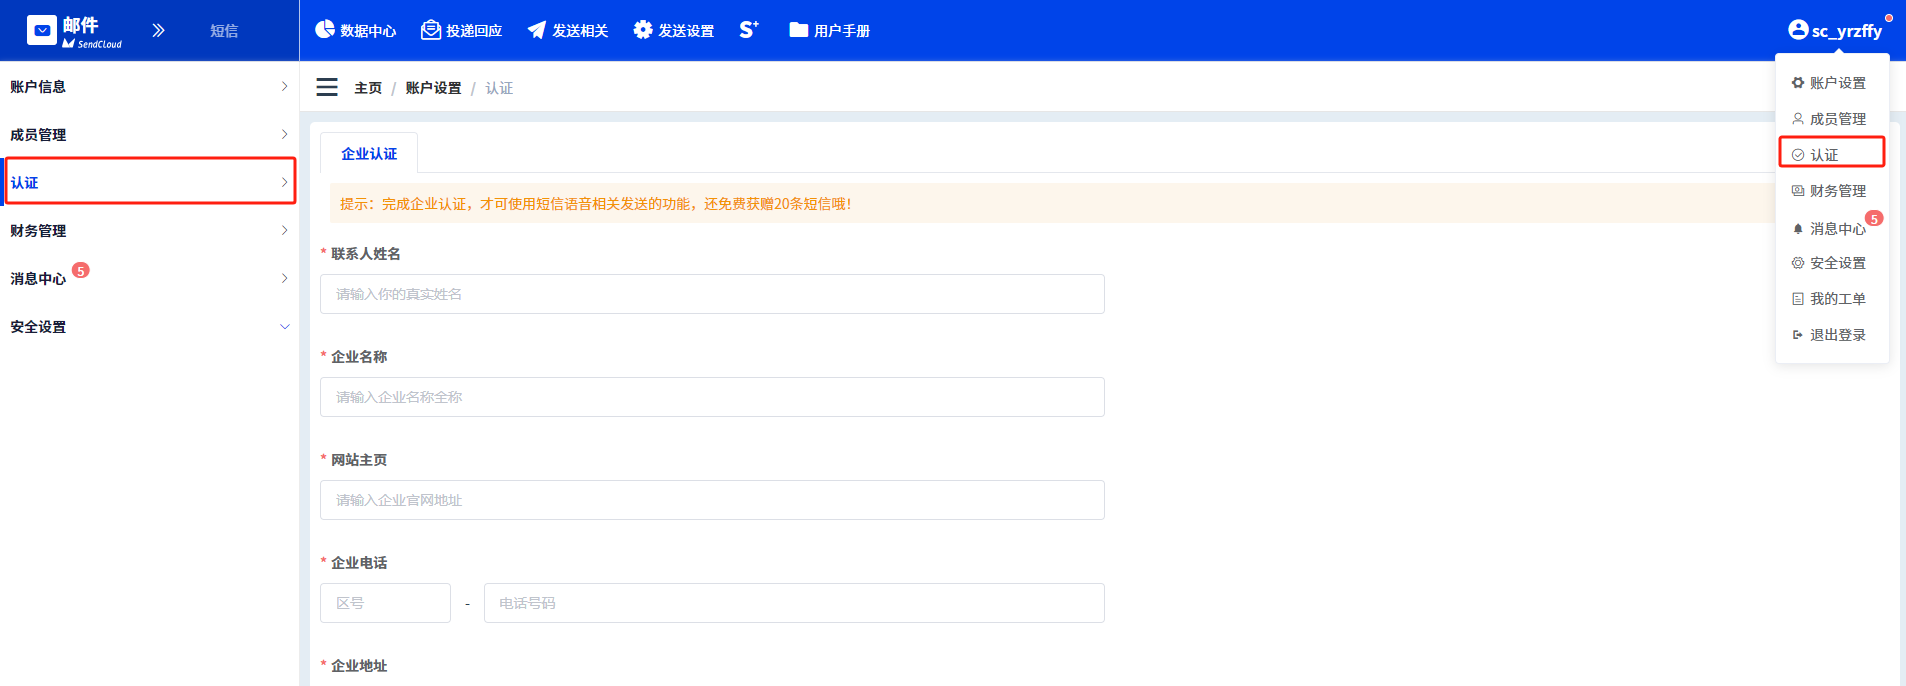
Task: Click the S+ icon in top bar
Action: [x=749, y=30]
